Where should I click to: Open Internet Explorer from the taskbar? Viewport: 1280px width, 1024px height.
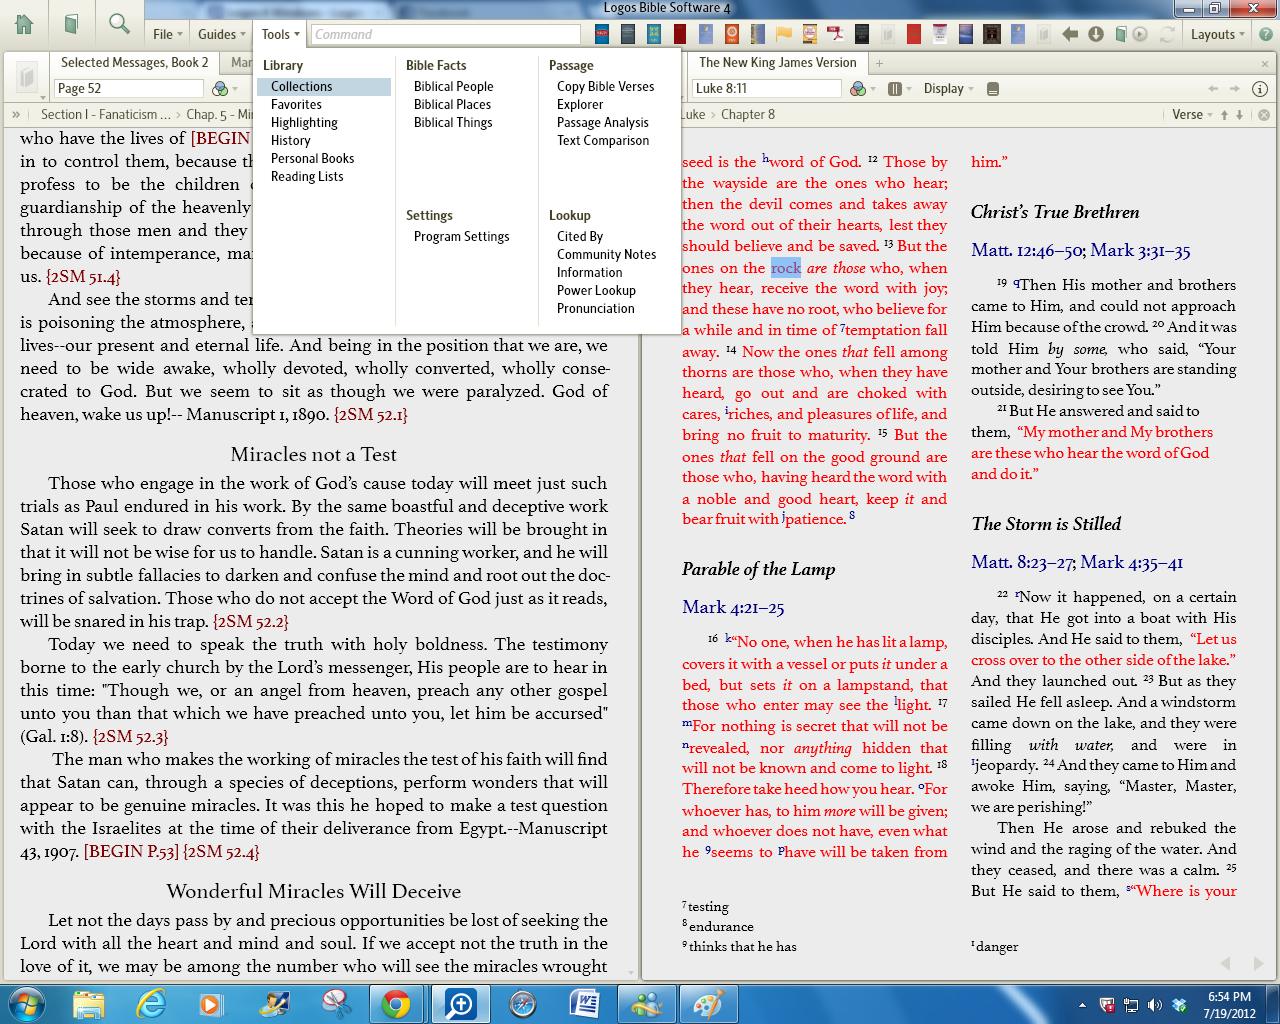(151, 1004)
